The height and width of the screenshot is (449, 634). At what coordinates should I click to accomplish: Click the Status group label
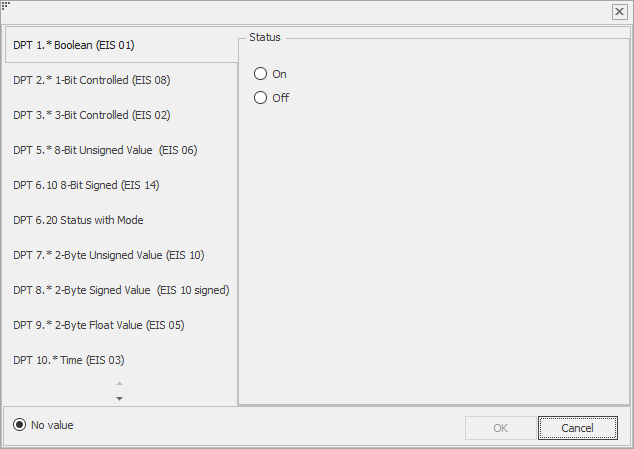click(265, 37)
